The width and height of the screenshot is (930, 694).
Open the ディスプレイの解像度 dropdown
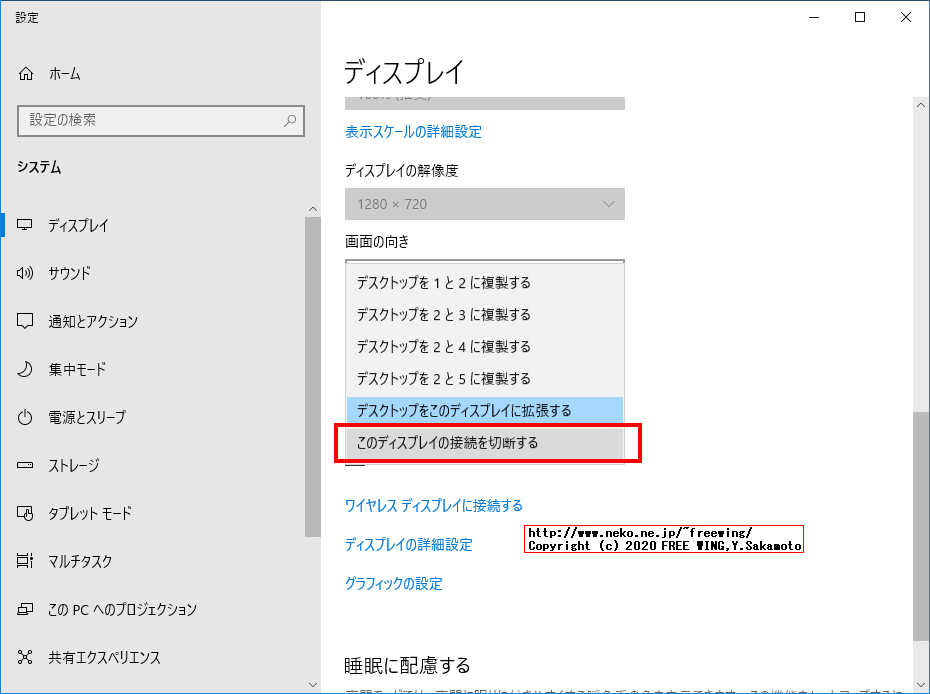click(x=485, y=204)
